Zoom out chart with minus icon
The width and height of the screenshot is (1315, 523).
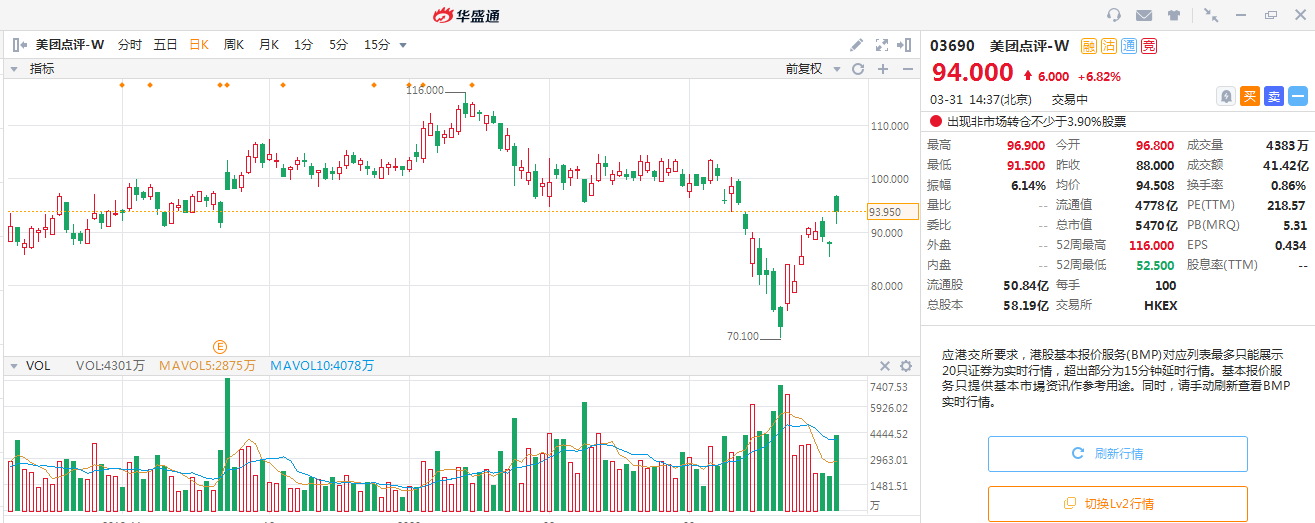pyautogui.click(x=907, y=69)
